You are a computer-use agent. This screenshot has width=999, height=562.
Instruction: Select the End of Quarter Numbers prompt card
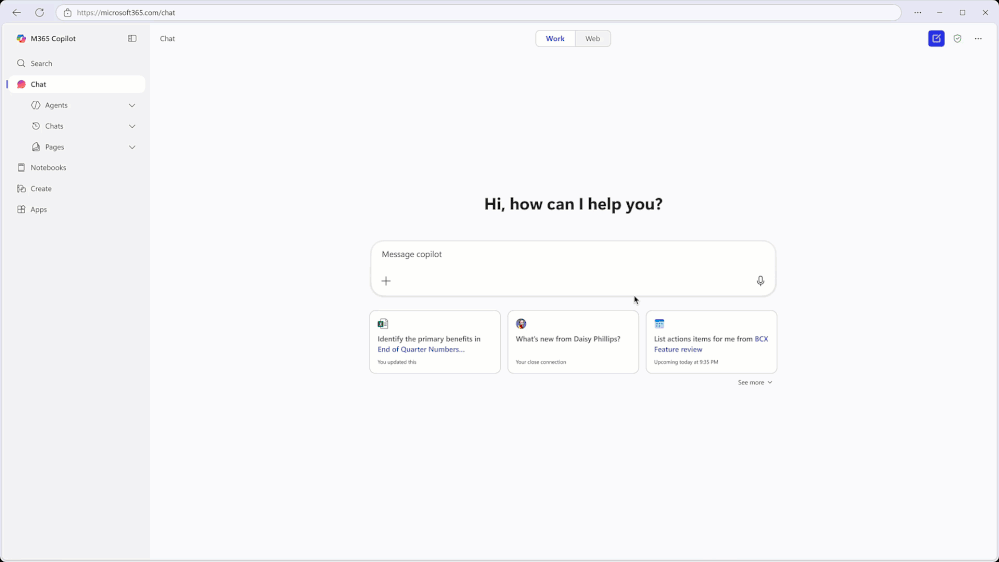(x=435, y=342)
